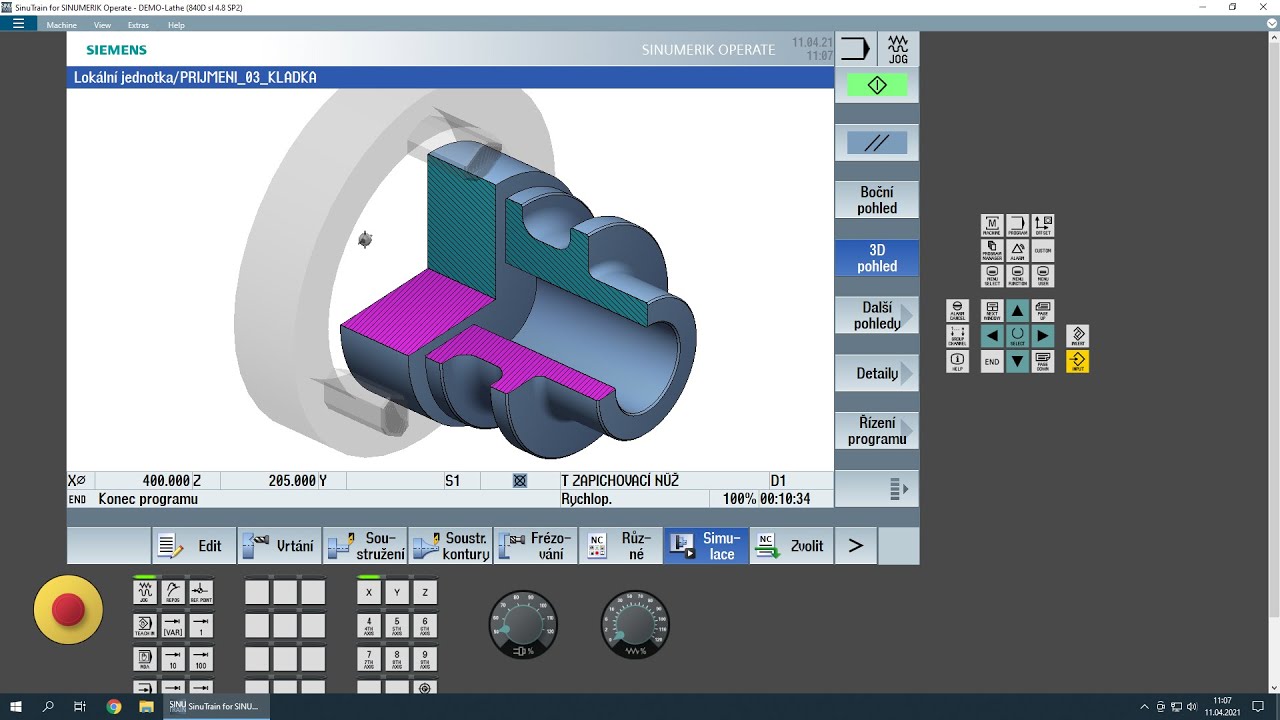The image size is (1280, 720).
Task: Click the ALARM key with triangle icon
Action: point(1017,250)
